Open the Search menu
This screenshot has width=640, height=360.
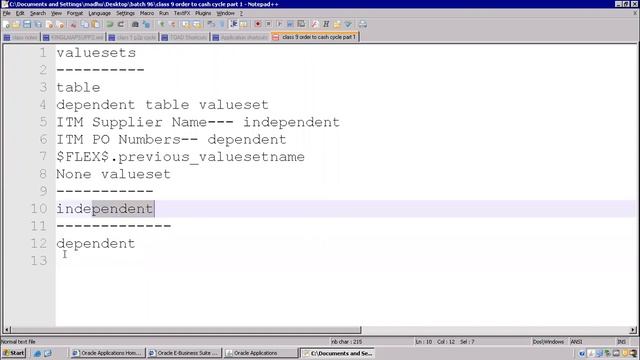click(38, 13)
